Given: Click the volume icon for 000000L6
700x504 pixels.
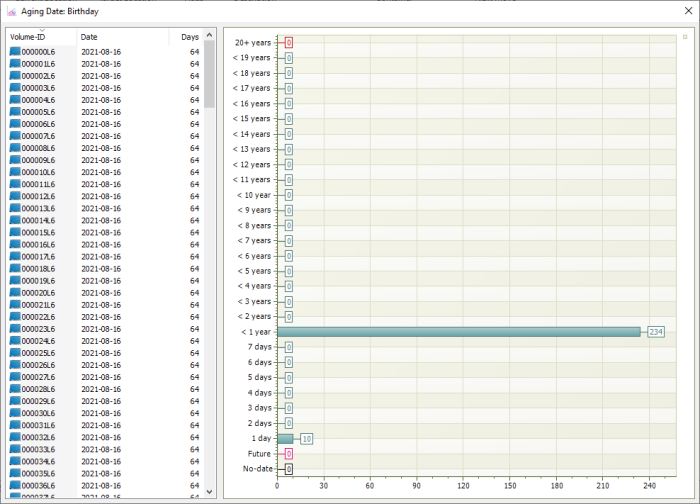Looking at the screenshot, I should [15, 52].
